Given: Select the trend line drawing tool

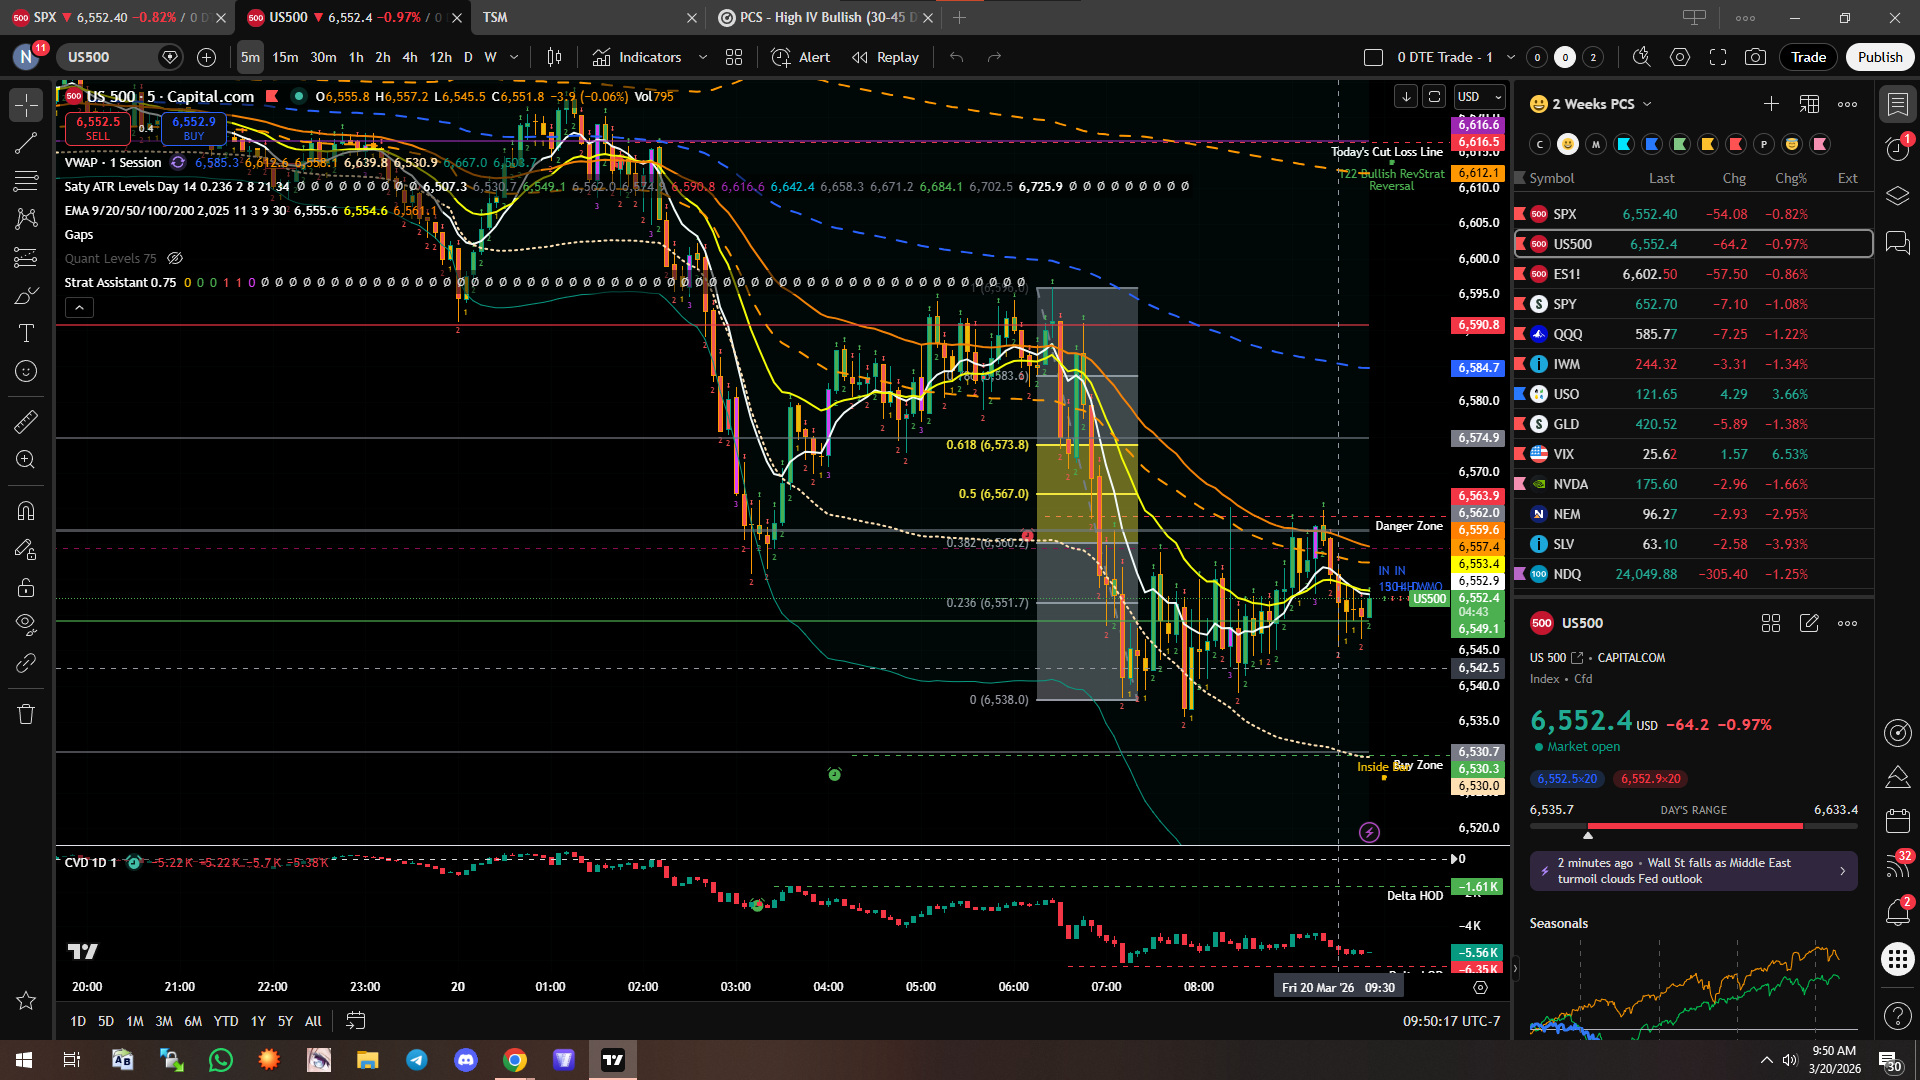Looking at the screenshot, I should 26,143.
